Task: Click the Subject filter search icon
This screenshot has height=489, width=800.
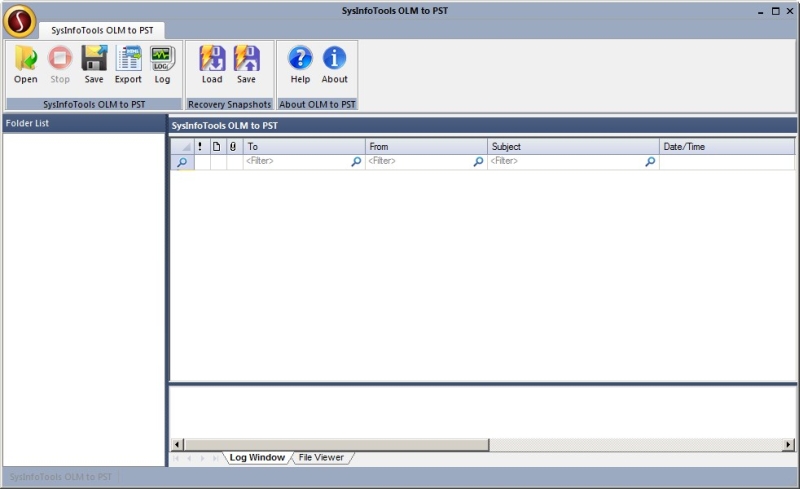Action: [x=650, y=161]
